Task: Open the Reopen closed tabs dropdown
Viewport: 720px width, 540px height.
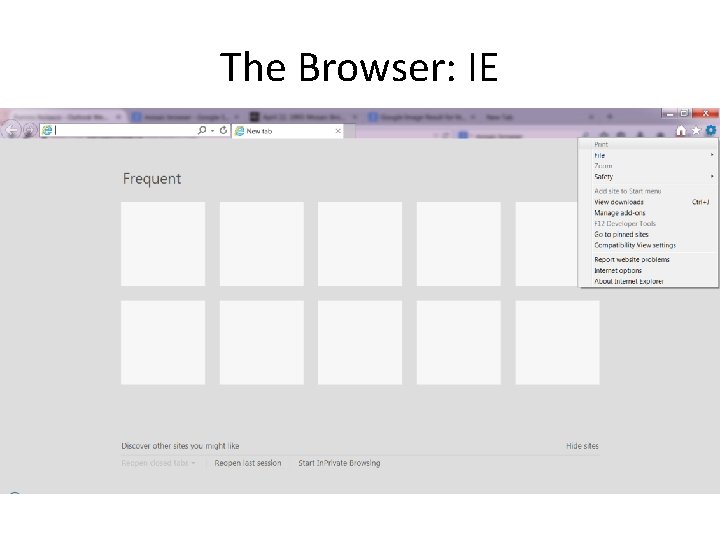Action: 158,463
